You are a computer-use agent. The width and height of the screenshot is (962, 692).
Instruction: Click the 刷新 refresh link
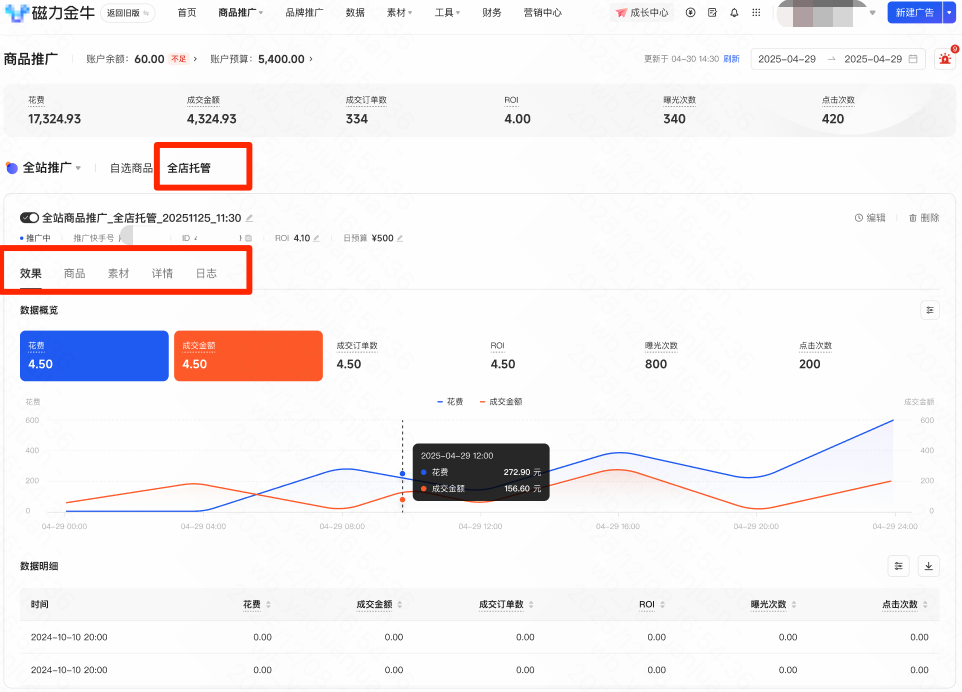pos(731,59)
